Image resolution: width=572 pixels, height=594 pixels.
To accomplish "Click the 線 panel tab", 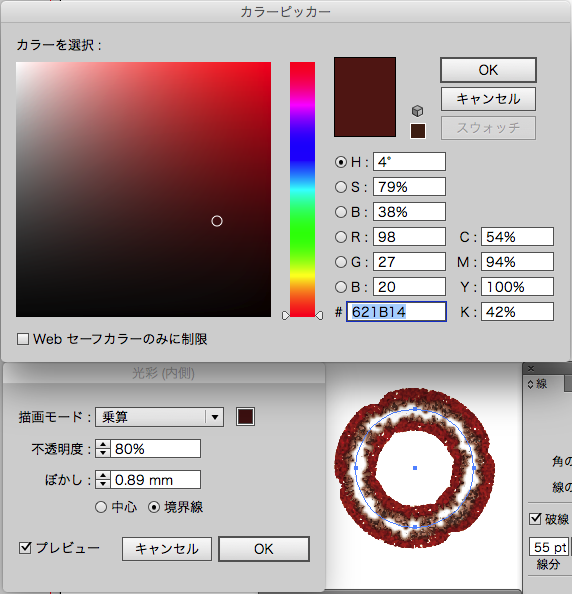I will (x=542, y=384).
